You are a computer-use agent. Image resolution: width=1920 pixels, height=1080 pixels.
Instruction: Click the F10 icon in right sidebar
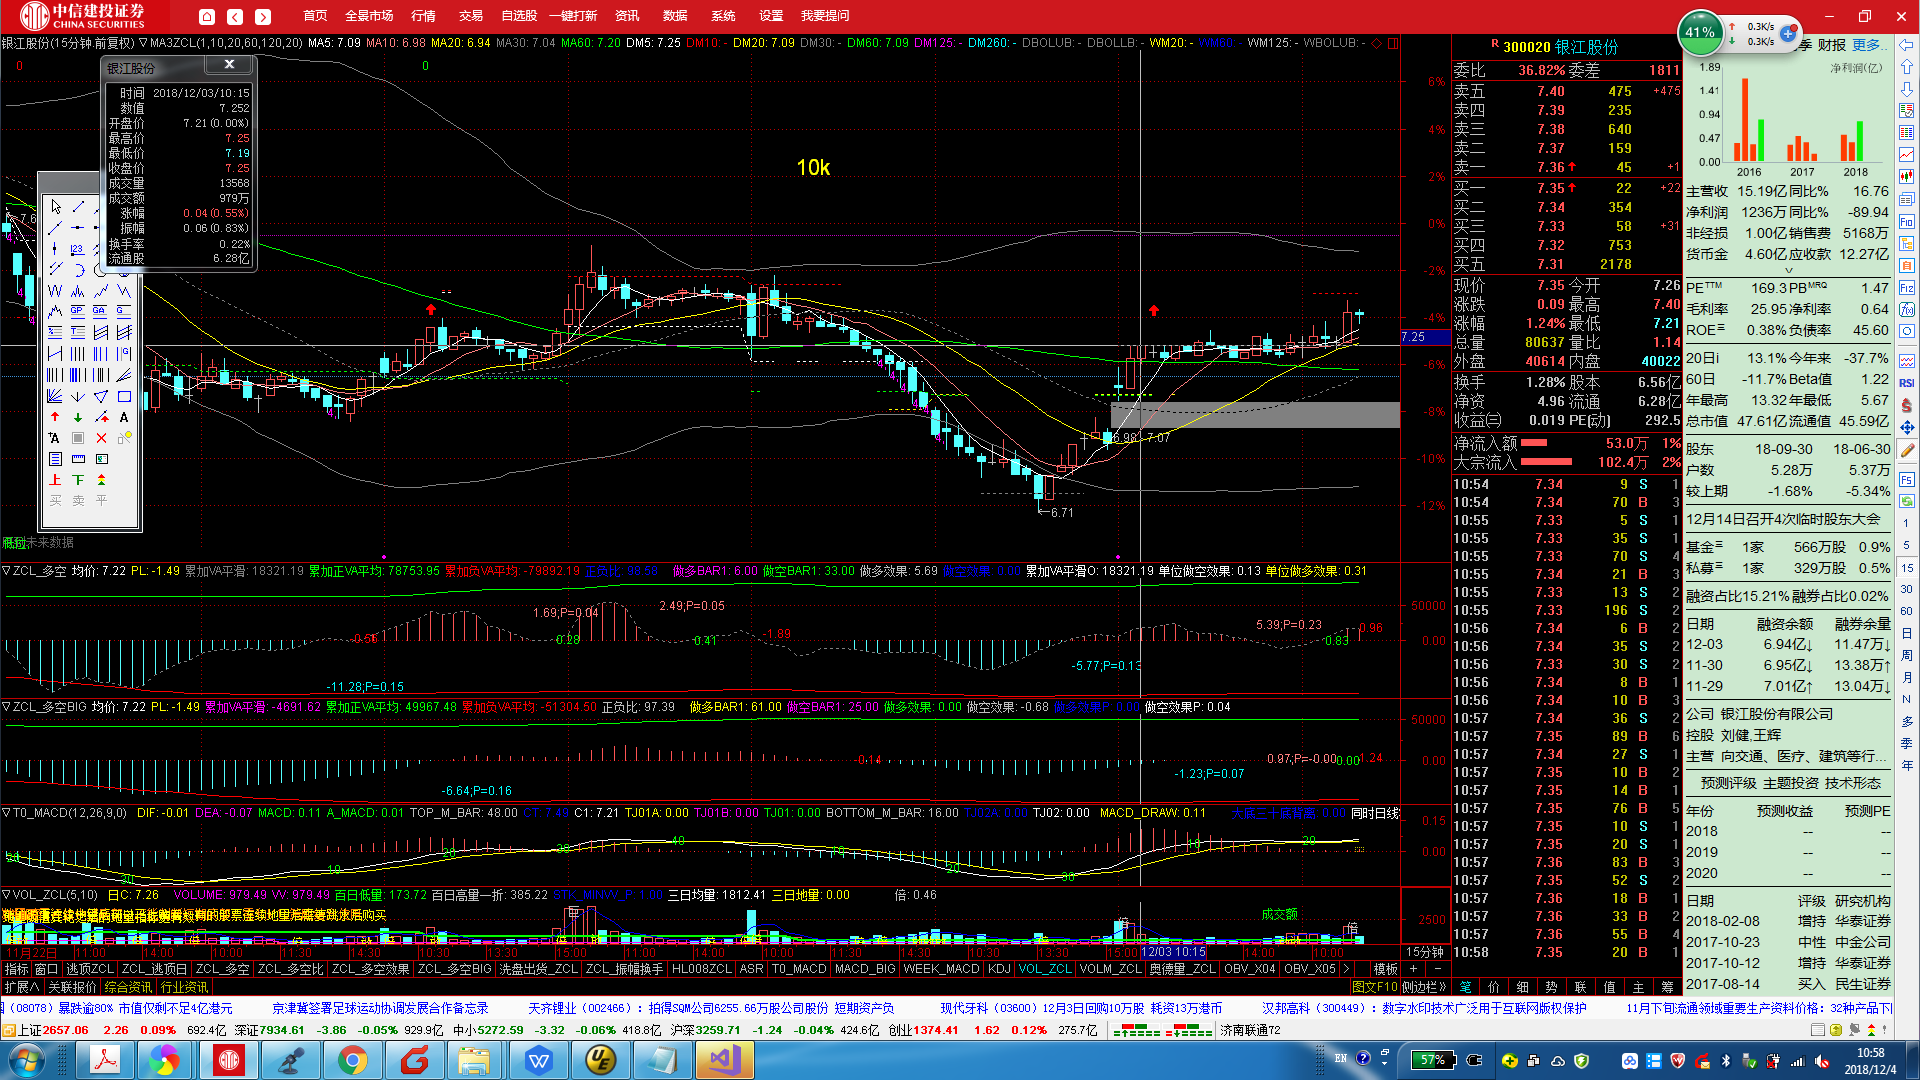click(x=1906, y=220)
